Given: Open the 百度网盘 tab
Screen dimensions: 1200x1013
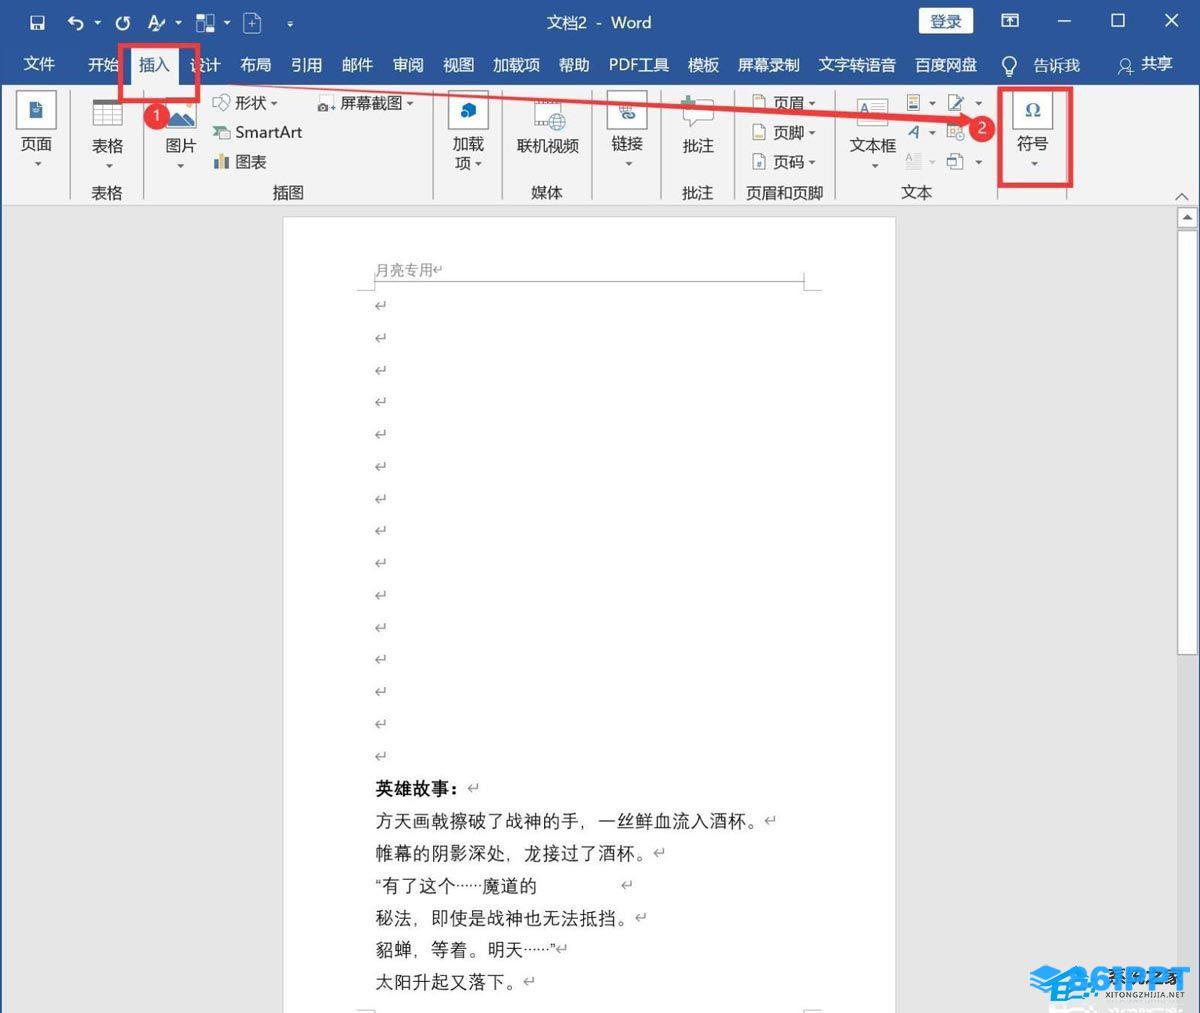Looking at the screenshot, I should point(946,64).
